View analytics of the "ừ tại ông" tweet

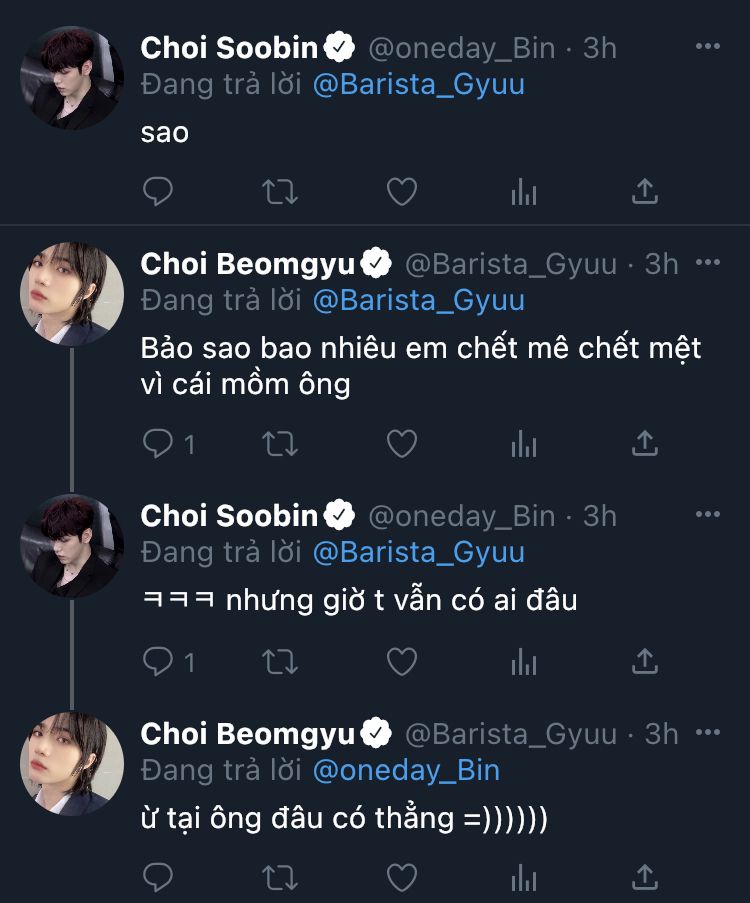524,879
